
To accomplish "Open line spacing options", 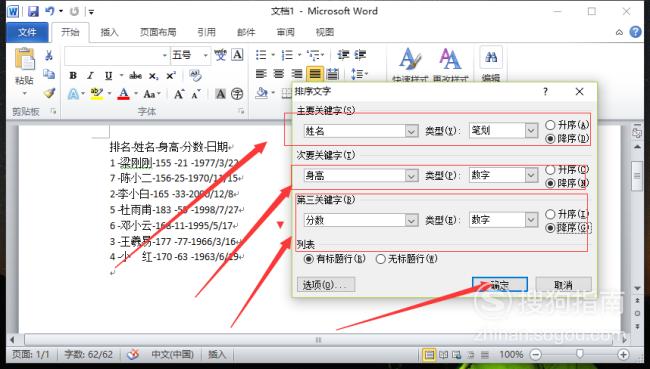I will click(x=359, y=74).
